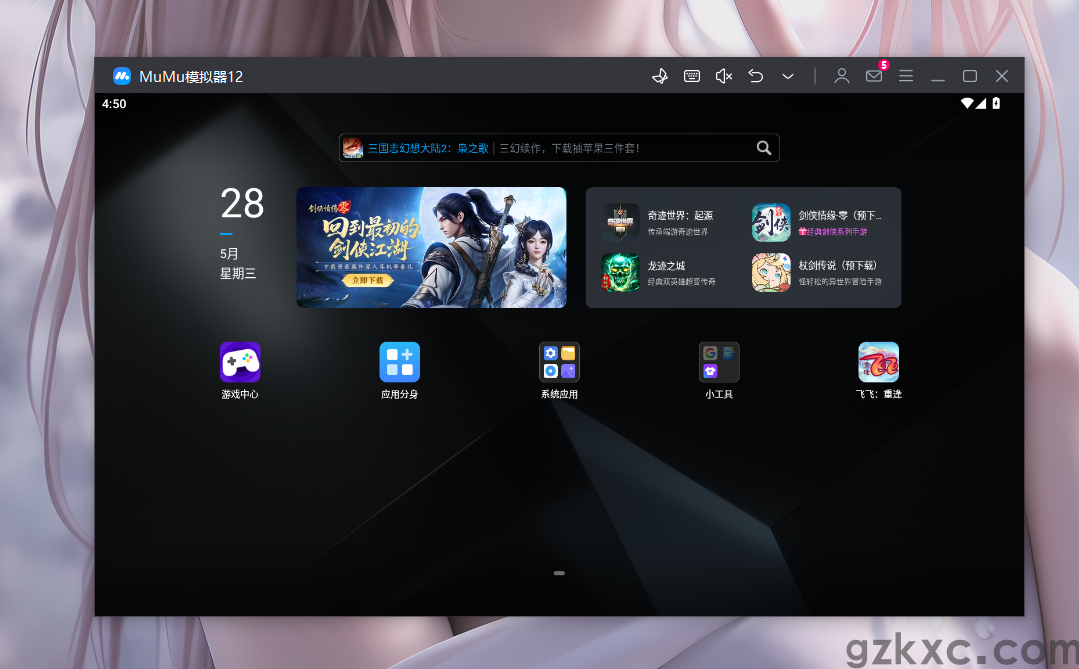The height and width of the screenshot is (669, 1079).
Task: Open the mail messages icon
Action: 874,76
